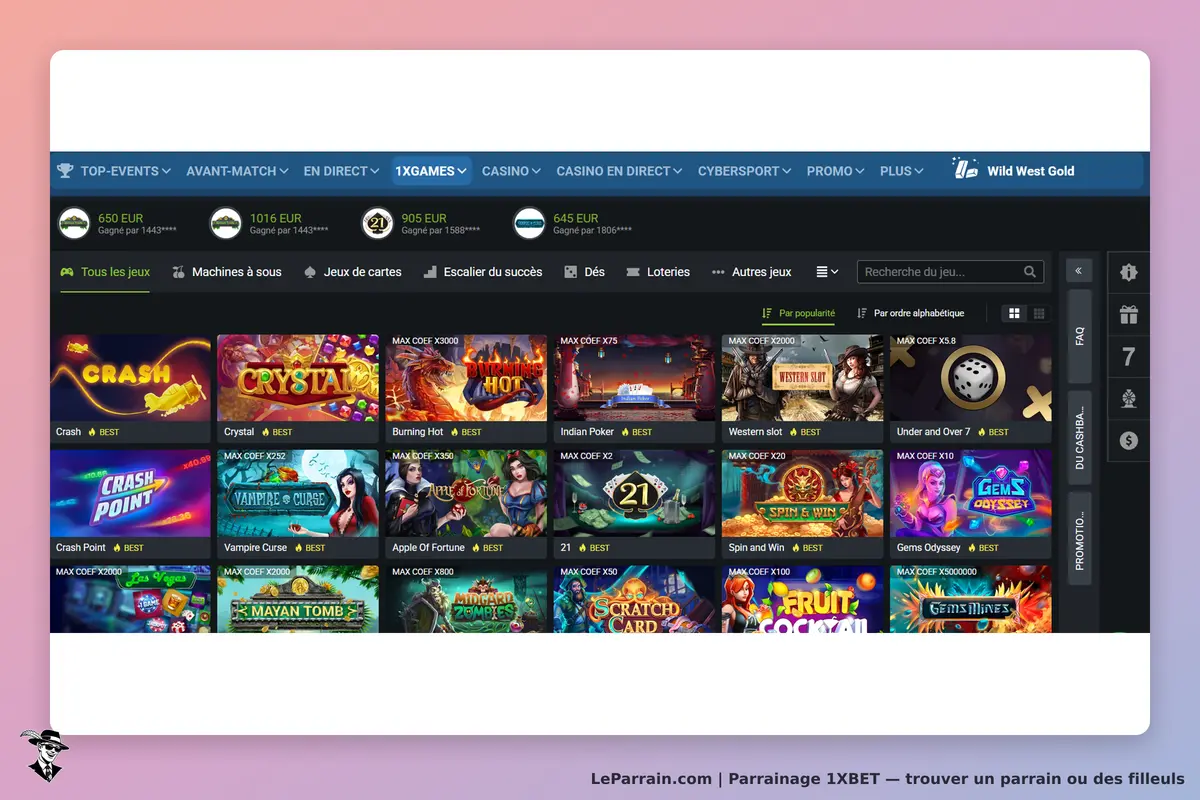This screenshot has height=800, width=1200.
Task: Open the DU CASHBA... side tab
Action: [x=1079, y=437]
